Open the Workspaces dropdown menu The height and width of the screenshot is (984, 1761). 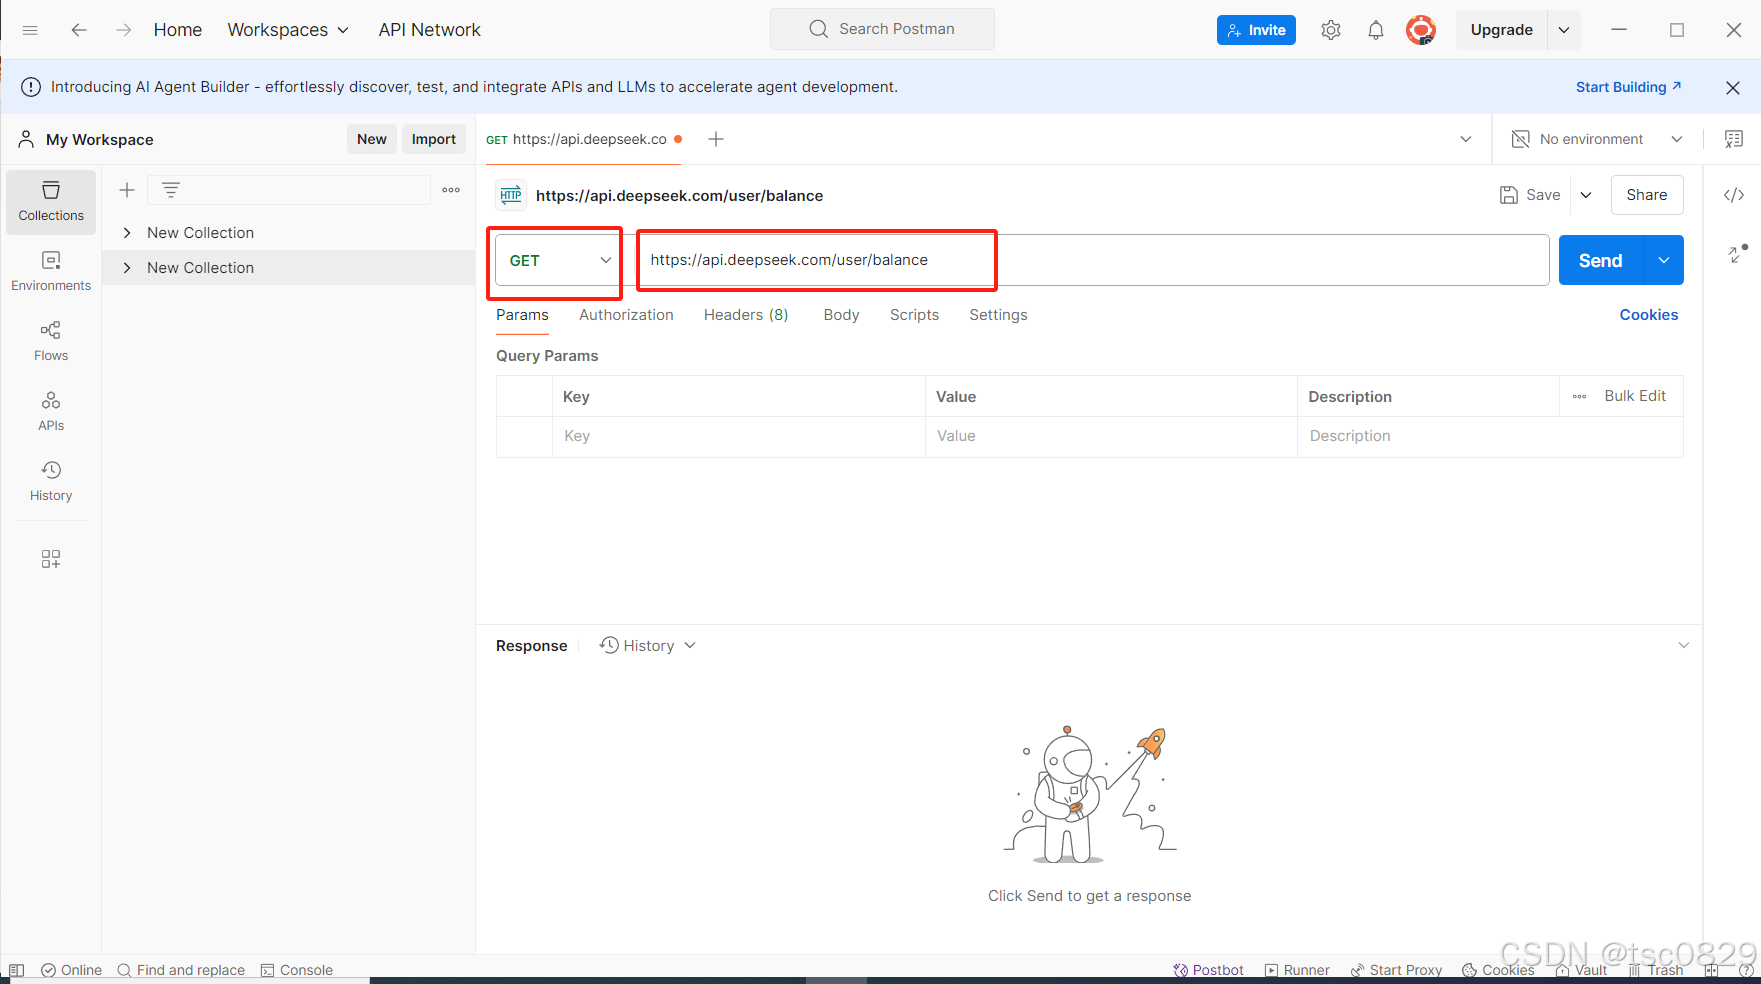pyautogui.click(x=288, y=30)
